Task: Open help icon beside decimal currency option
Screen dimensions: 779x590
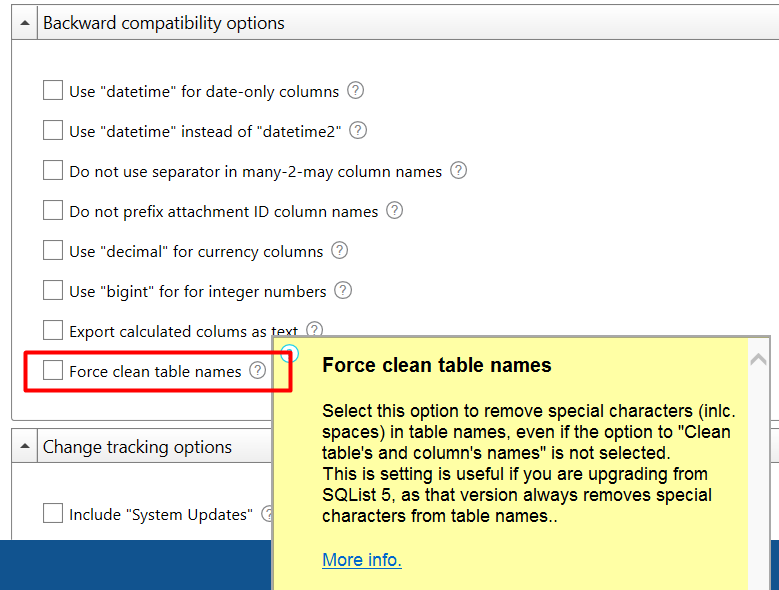Action: 339,250
